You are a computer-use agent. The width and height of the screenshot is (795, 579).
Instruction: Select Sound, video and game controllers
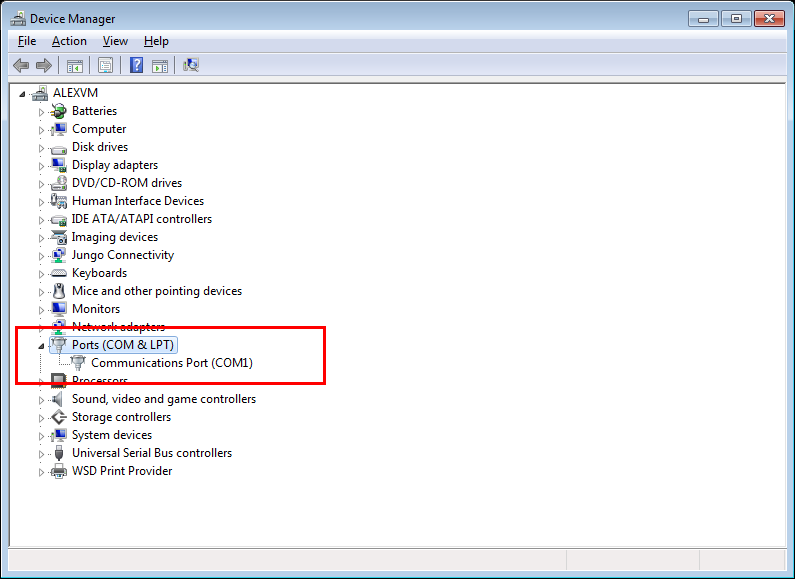click(x=163, y=399)
